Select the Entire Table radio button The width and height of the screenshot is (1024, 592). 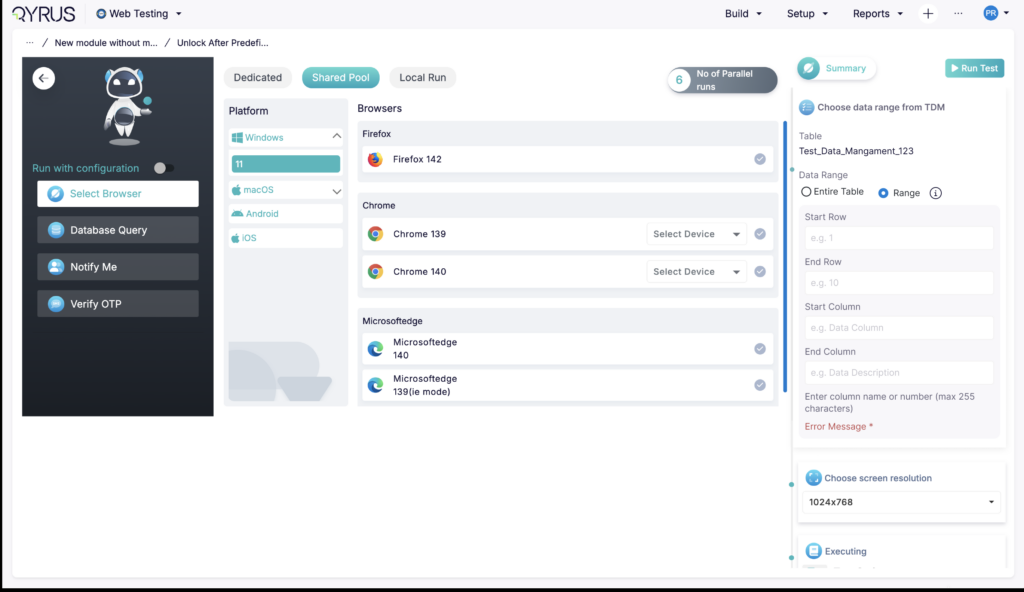(x=806, y=192)
